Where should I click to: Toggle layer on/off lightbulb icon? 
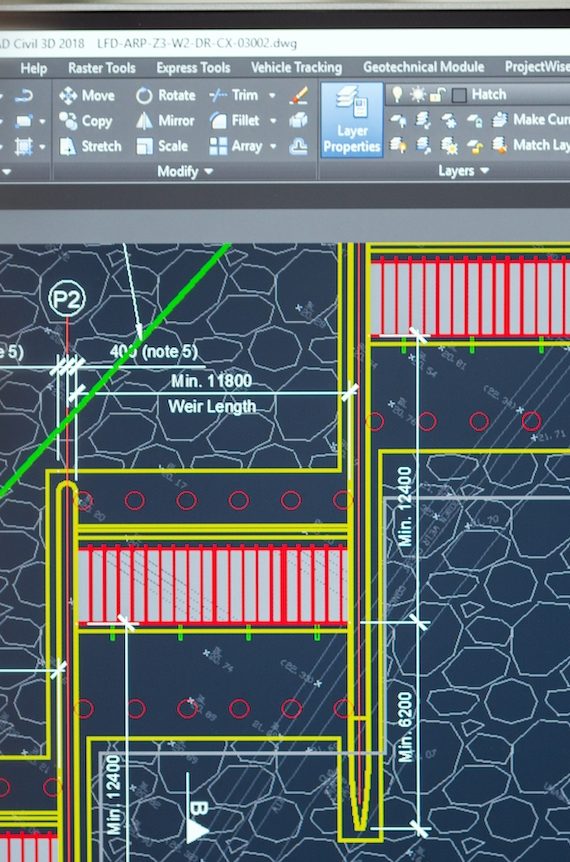(x=397, y=94)
